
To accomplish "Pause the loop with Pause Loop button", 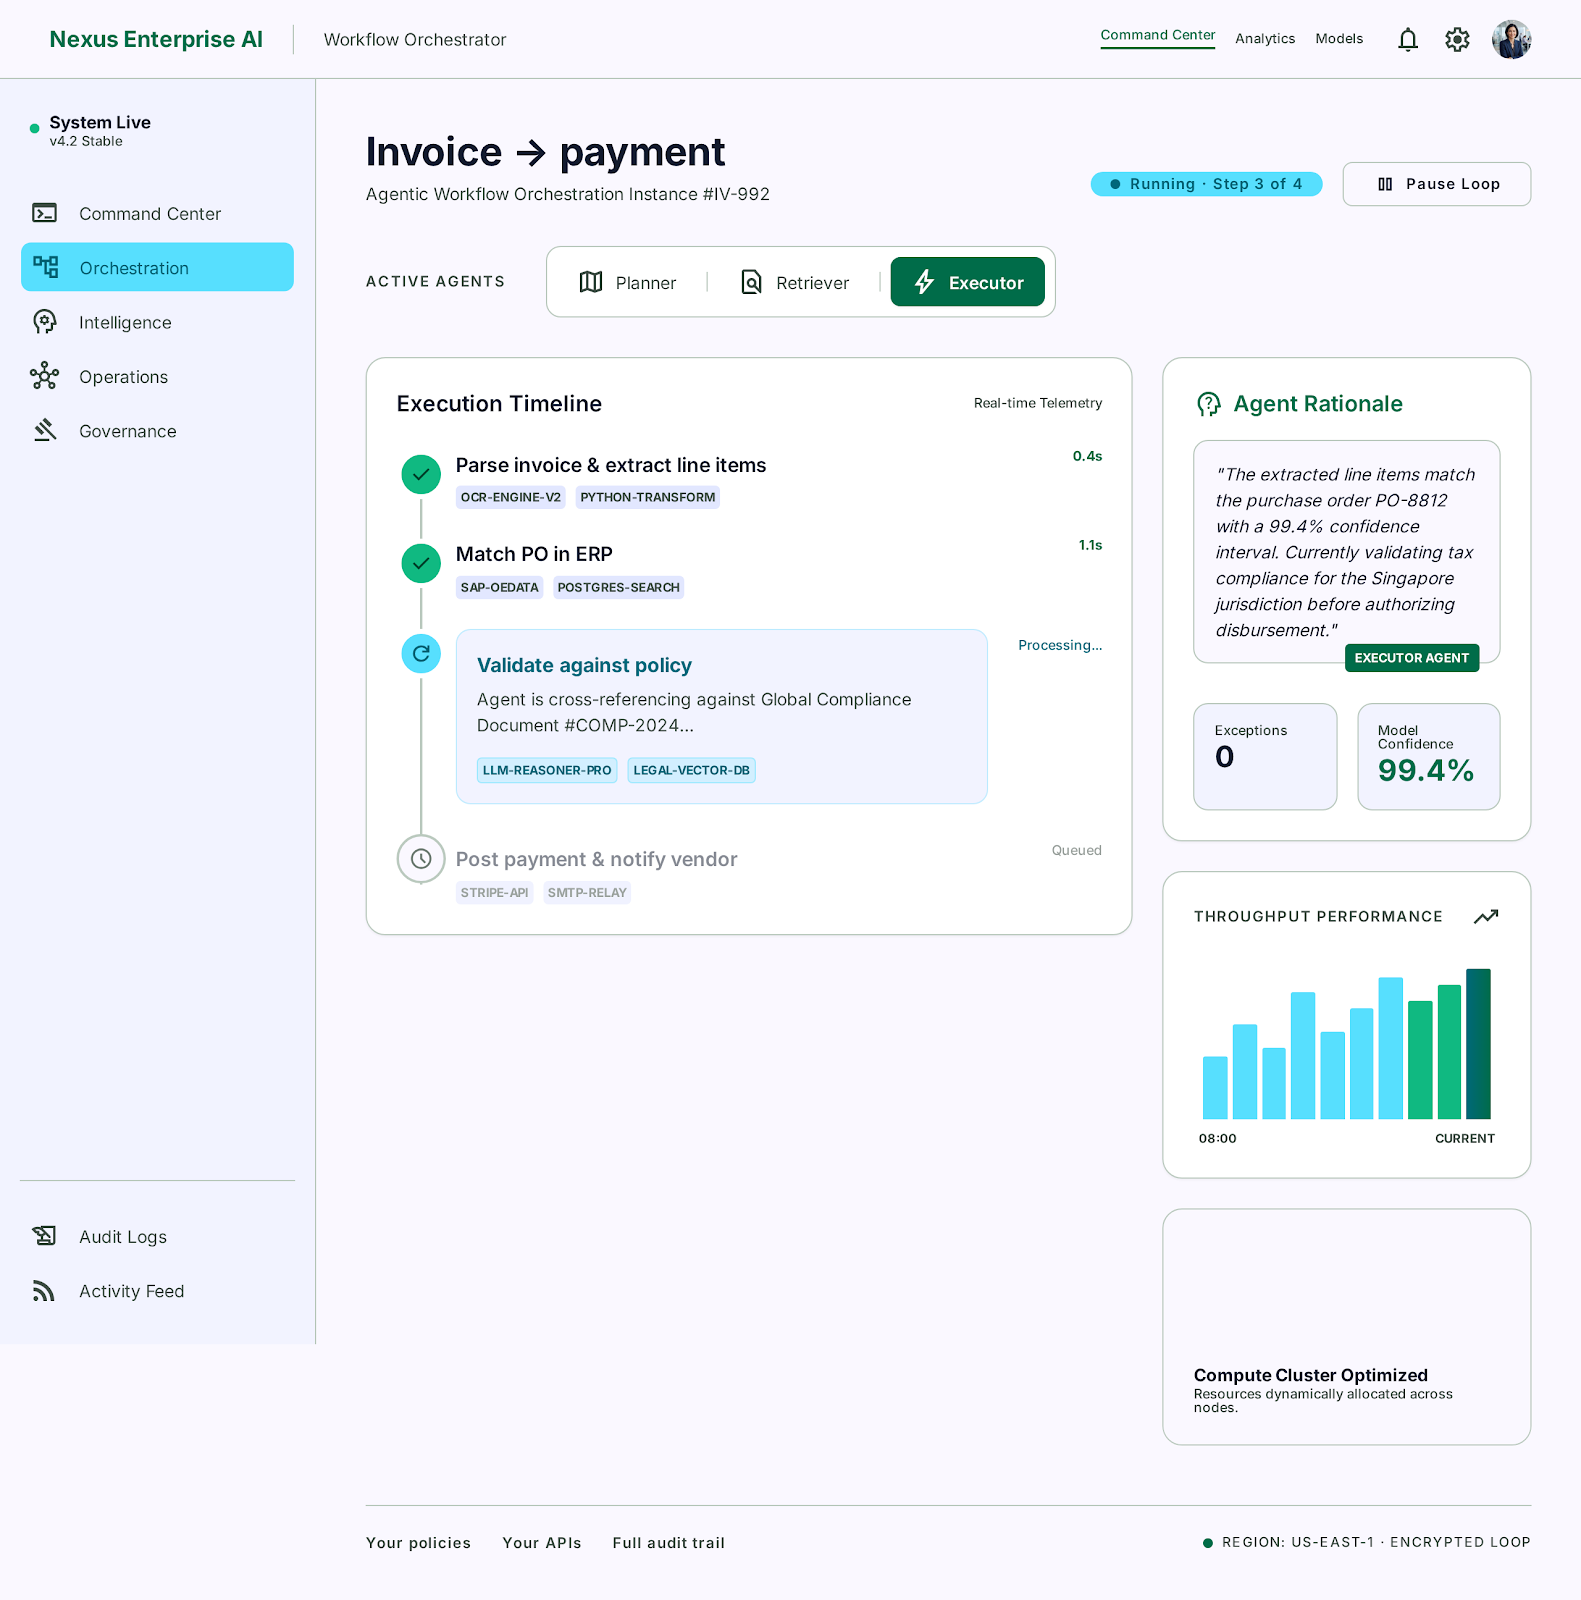I will 1436,184.
